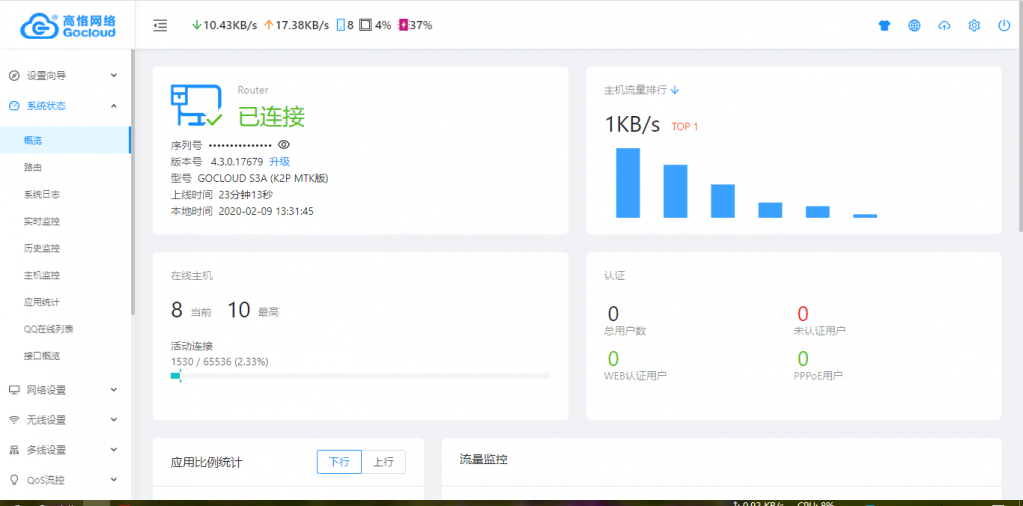The width and height of the screenshot is (1023, 506).
Task: Click the active connections progress bar
Action: point(360,376)
